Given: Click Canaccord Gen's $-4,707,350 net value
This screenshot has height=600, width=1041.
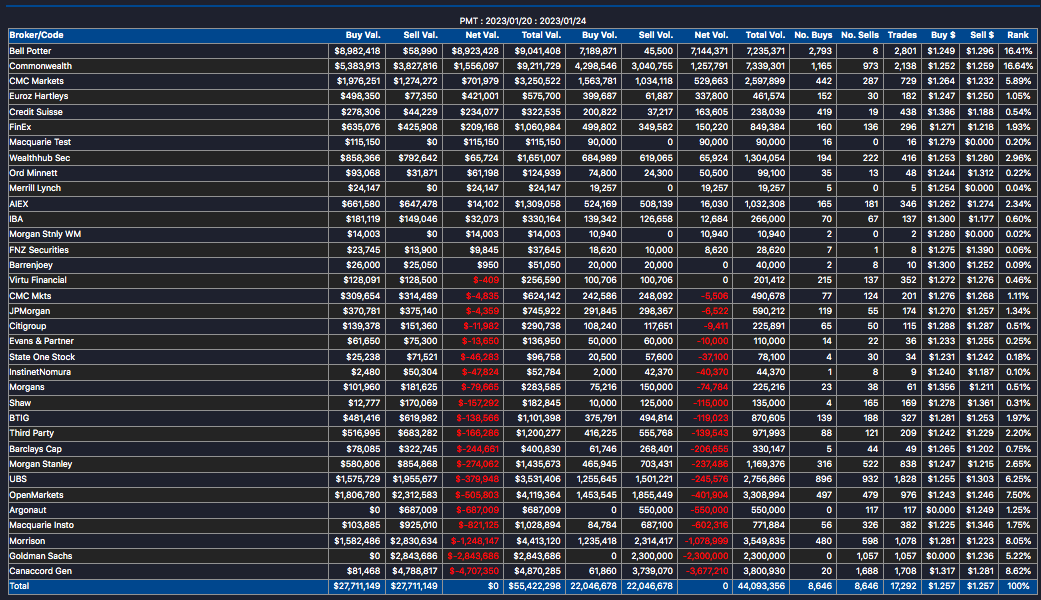Looking at the screenshot, I should point(474,571).
